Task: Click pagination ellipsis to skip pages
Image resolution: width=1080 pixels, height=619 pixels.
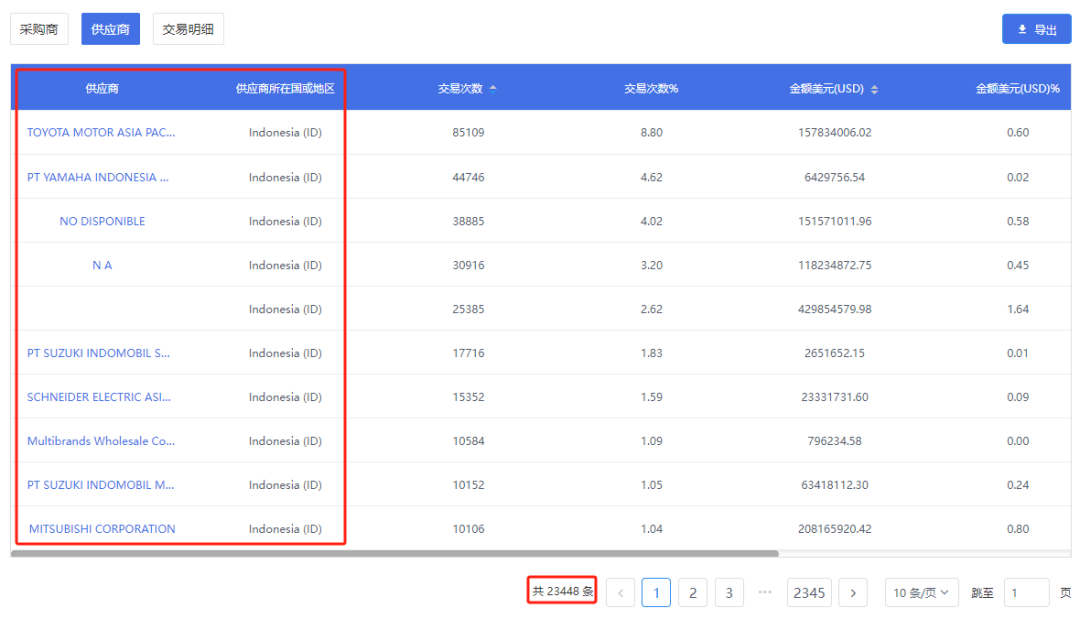Action: pyautogui.click(x=765, y=592)
